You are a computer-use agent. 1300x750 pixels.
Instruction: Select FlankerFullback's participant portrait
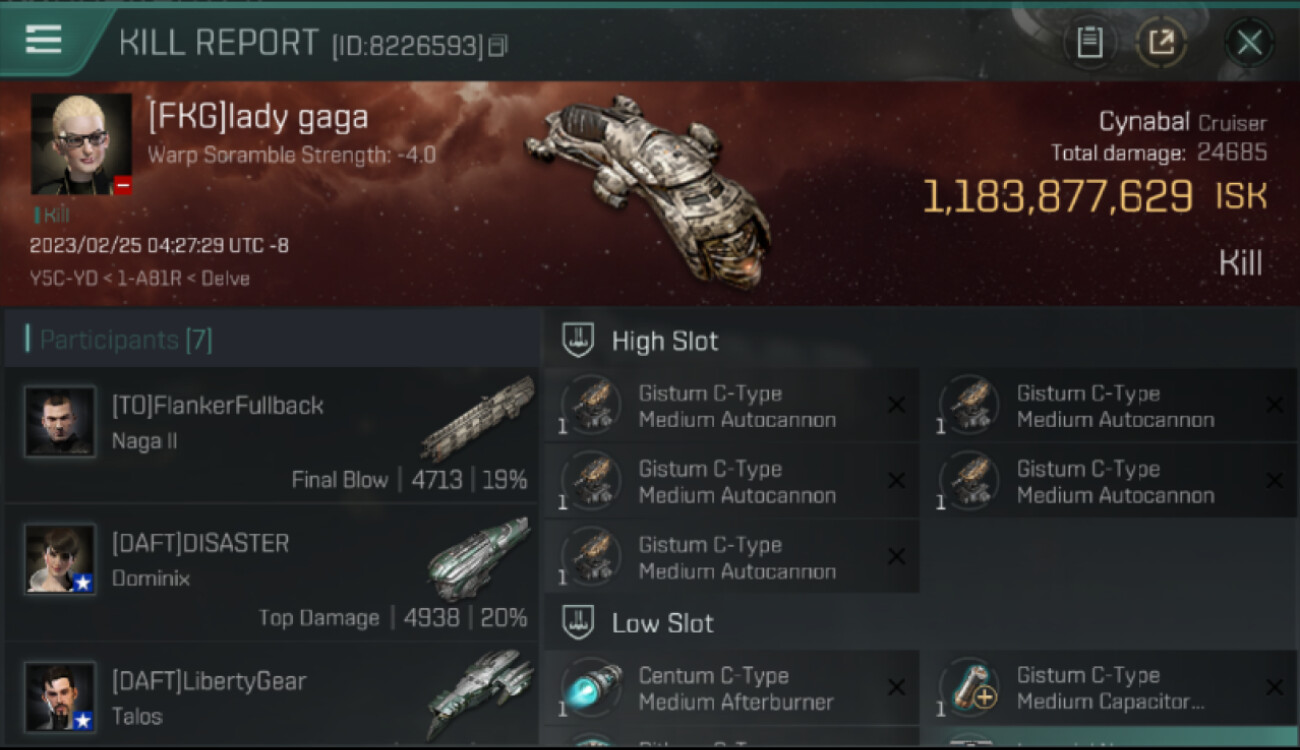[x=60, y=421]
